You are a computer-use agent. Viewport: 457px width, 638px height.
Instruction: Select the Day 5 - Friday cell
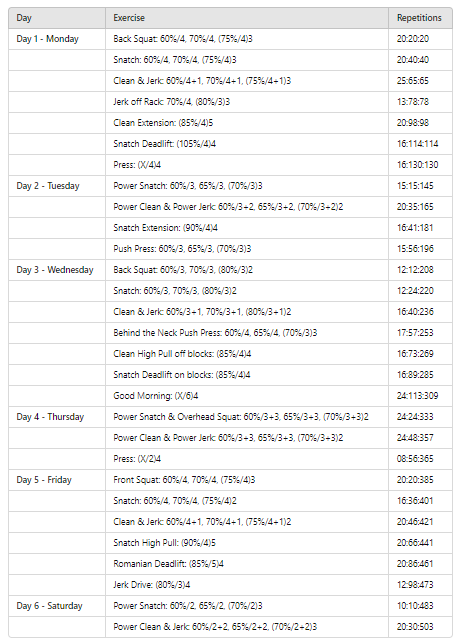point(57,480)
